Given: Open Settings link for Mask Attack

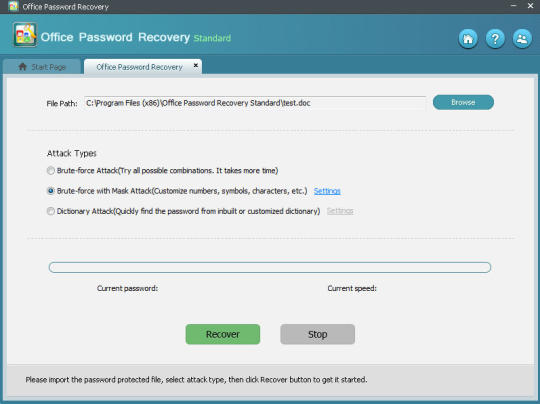Looking at the screenshot, I should point(327,191).
